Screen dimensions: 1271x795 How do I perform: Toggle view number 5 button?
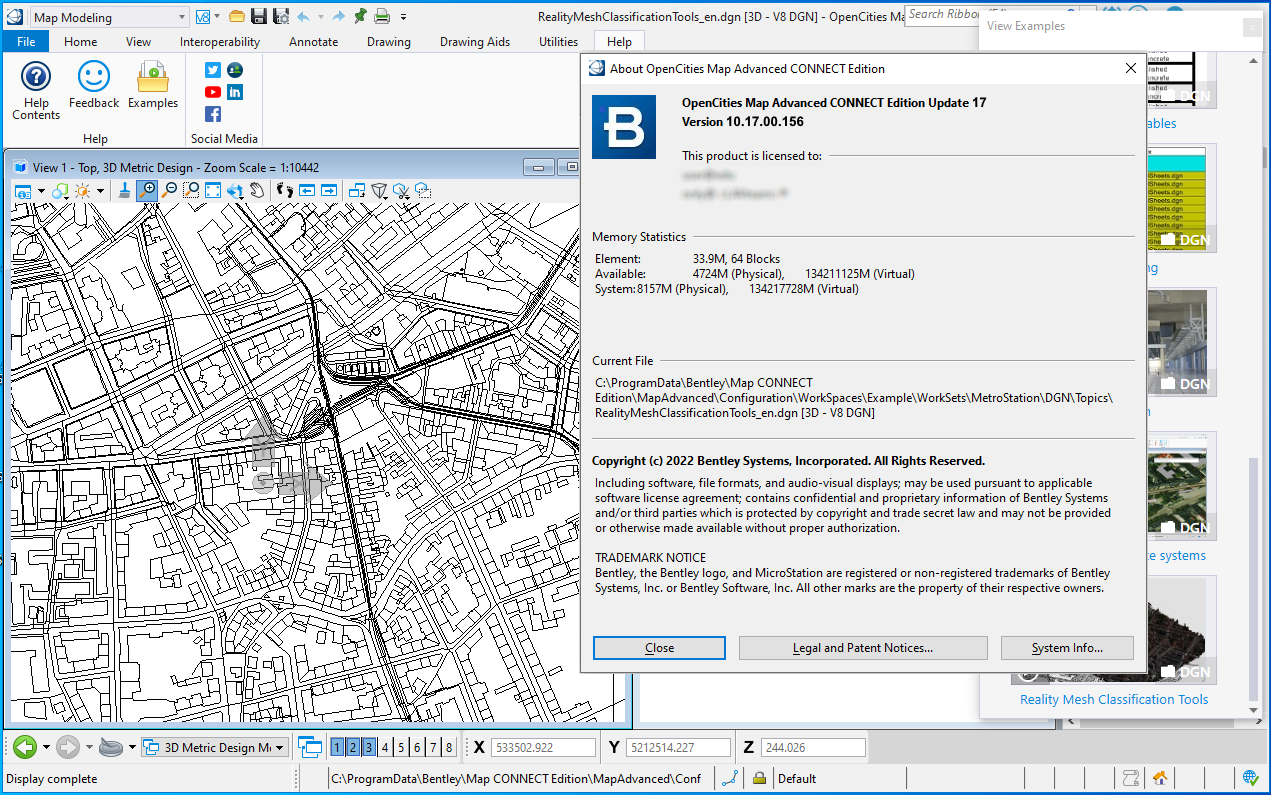(401, 747)
